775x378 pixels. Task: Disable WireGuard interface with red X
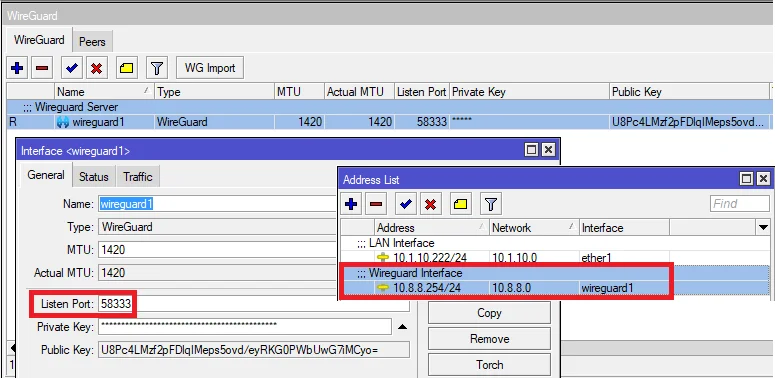coord(97,68)
